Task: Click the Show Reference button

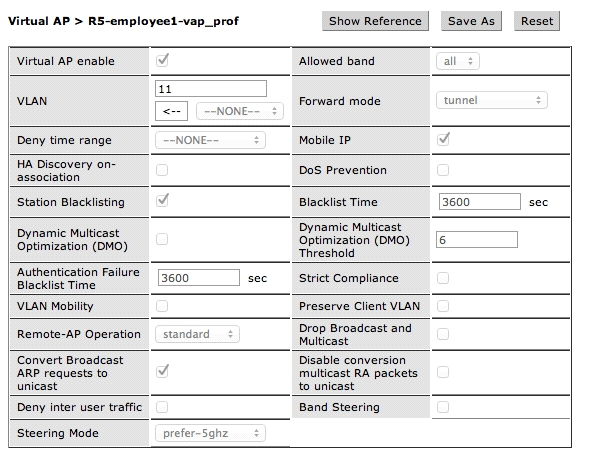Action: click(x=375, y=21)
